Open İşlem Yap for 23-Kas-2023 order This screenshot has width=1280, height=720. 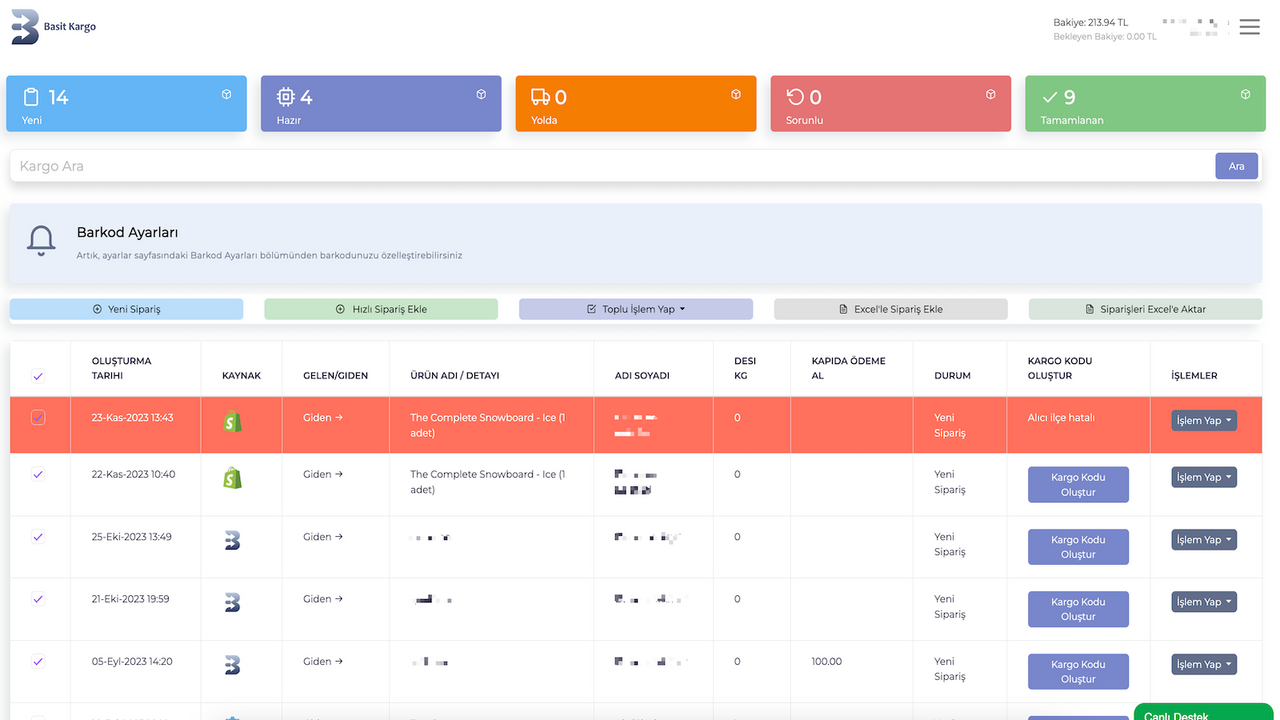click(x=1204, y=421)
